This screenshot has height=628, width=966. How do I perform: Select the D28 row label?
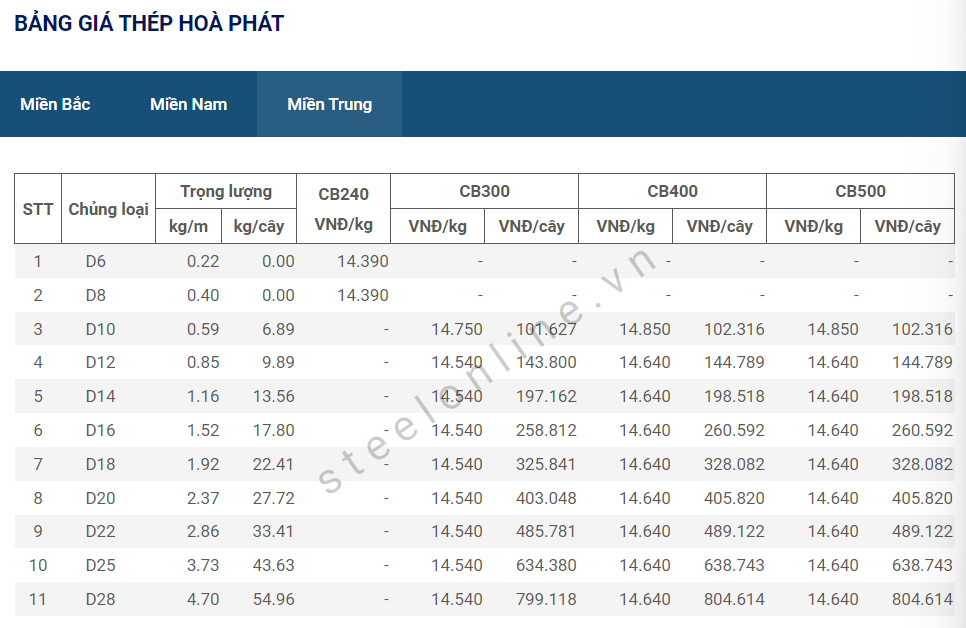coord(100,599)
